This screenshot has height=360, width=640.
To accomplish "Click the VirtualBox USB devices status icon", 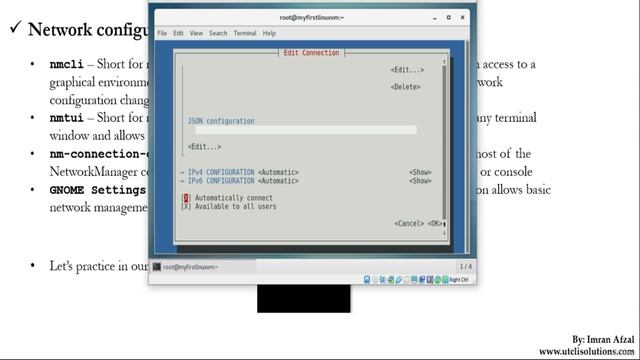I will click(399, 280).
